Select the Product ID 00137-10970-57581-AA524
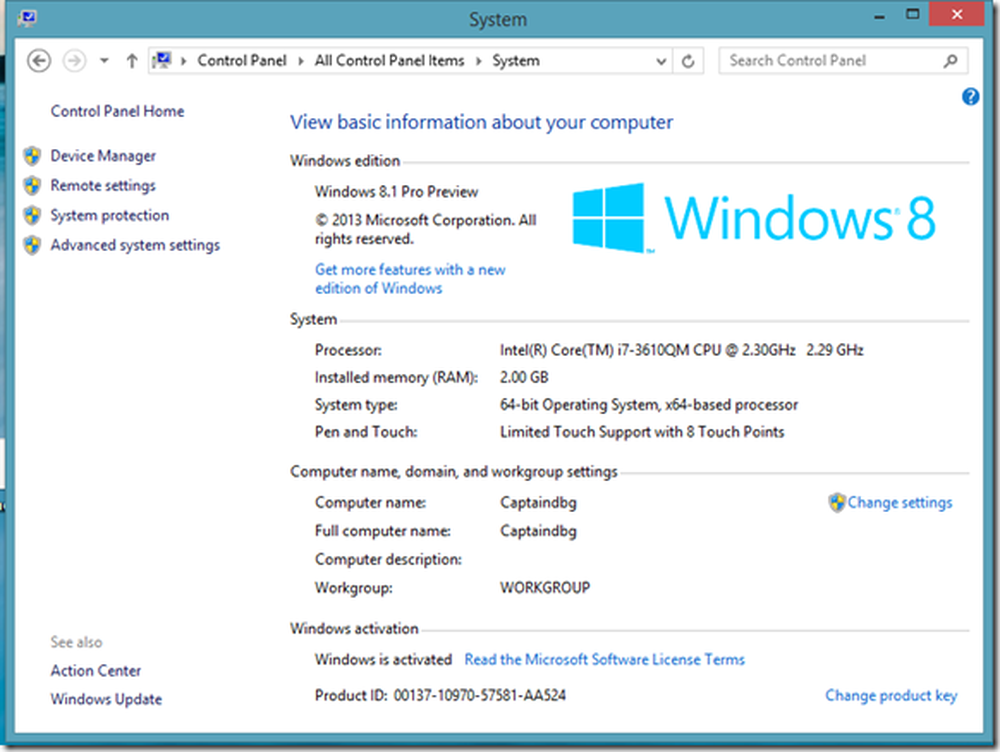Image resolution: width=1000 pixels, height=752 pixels. (480, 695)
